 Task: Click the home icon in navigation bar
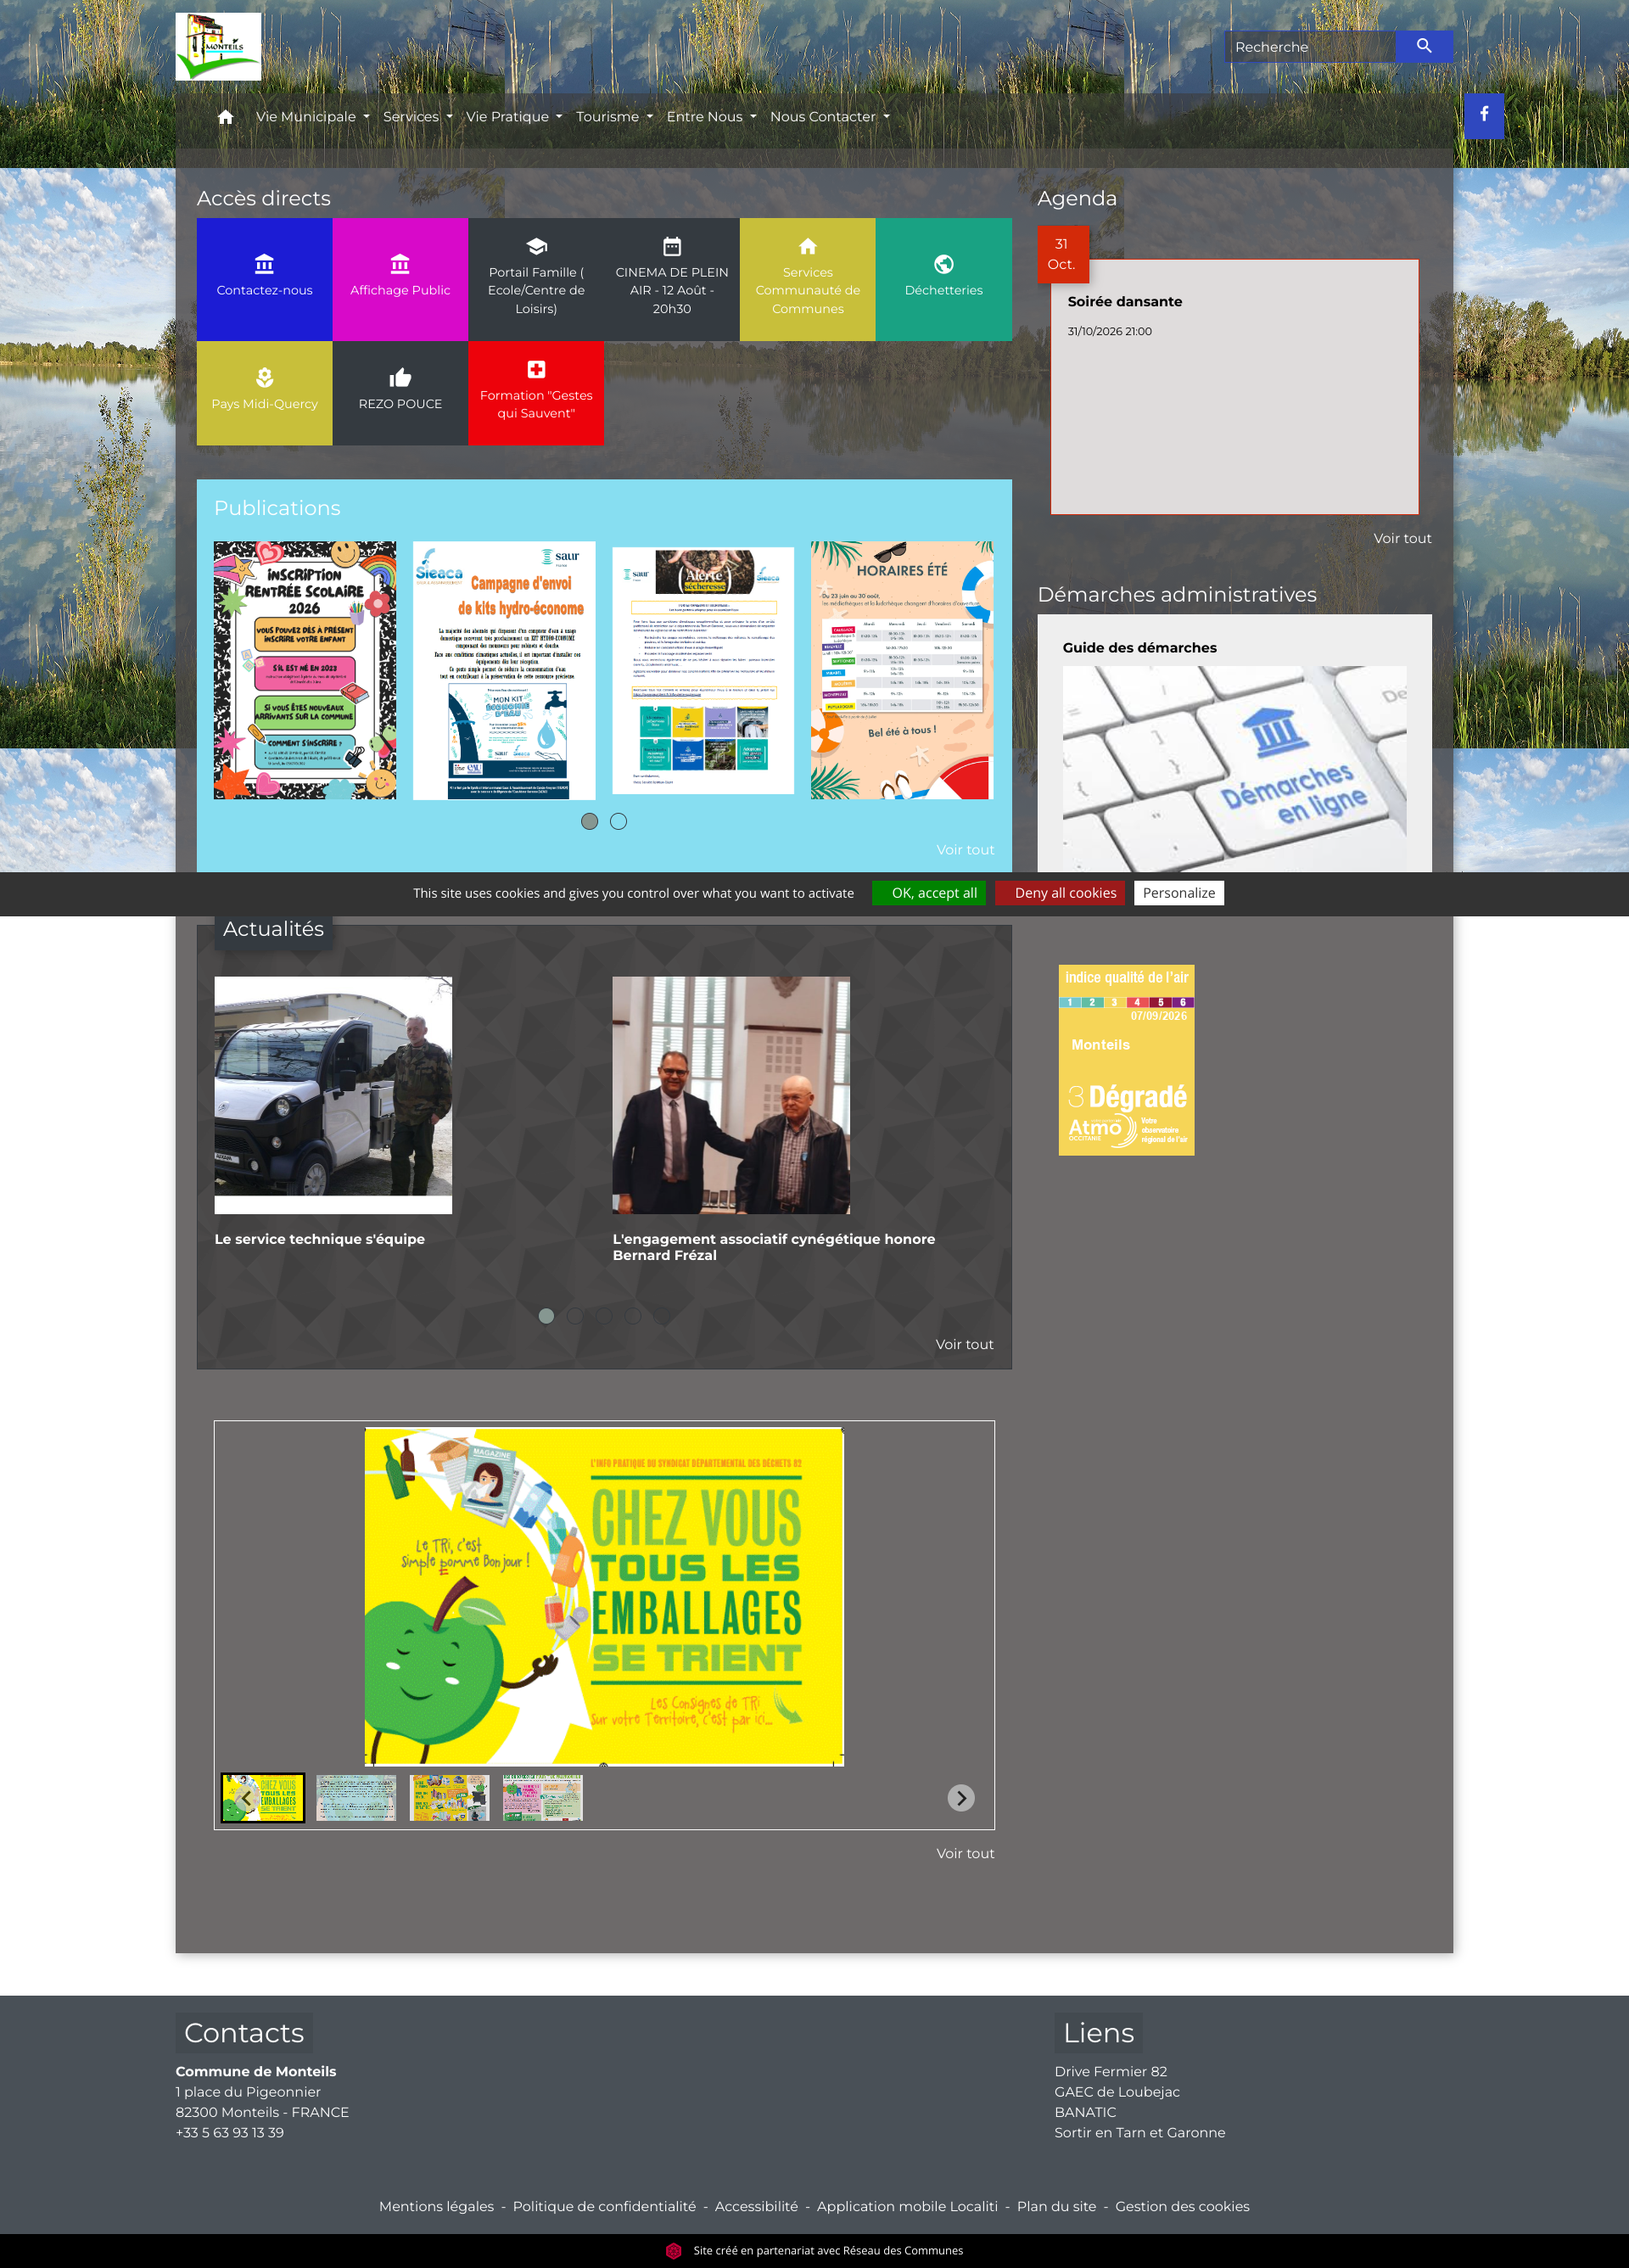pyautogui.click(x=225, y=117)
